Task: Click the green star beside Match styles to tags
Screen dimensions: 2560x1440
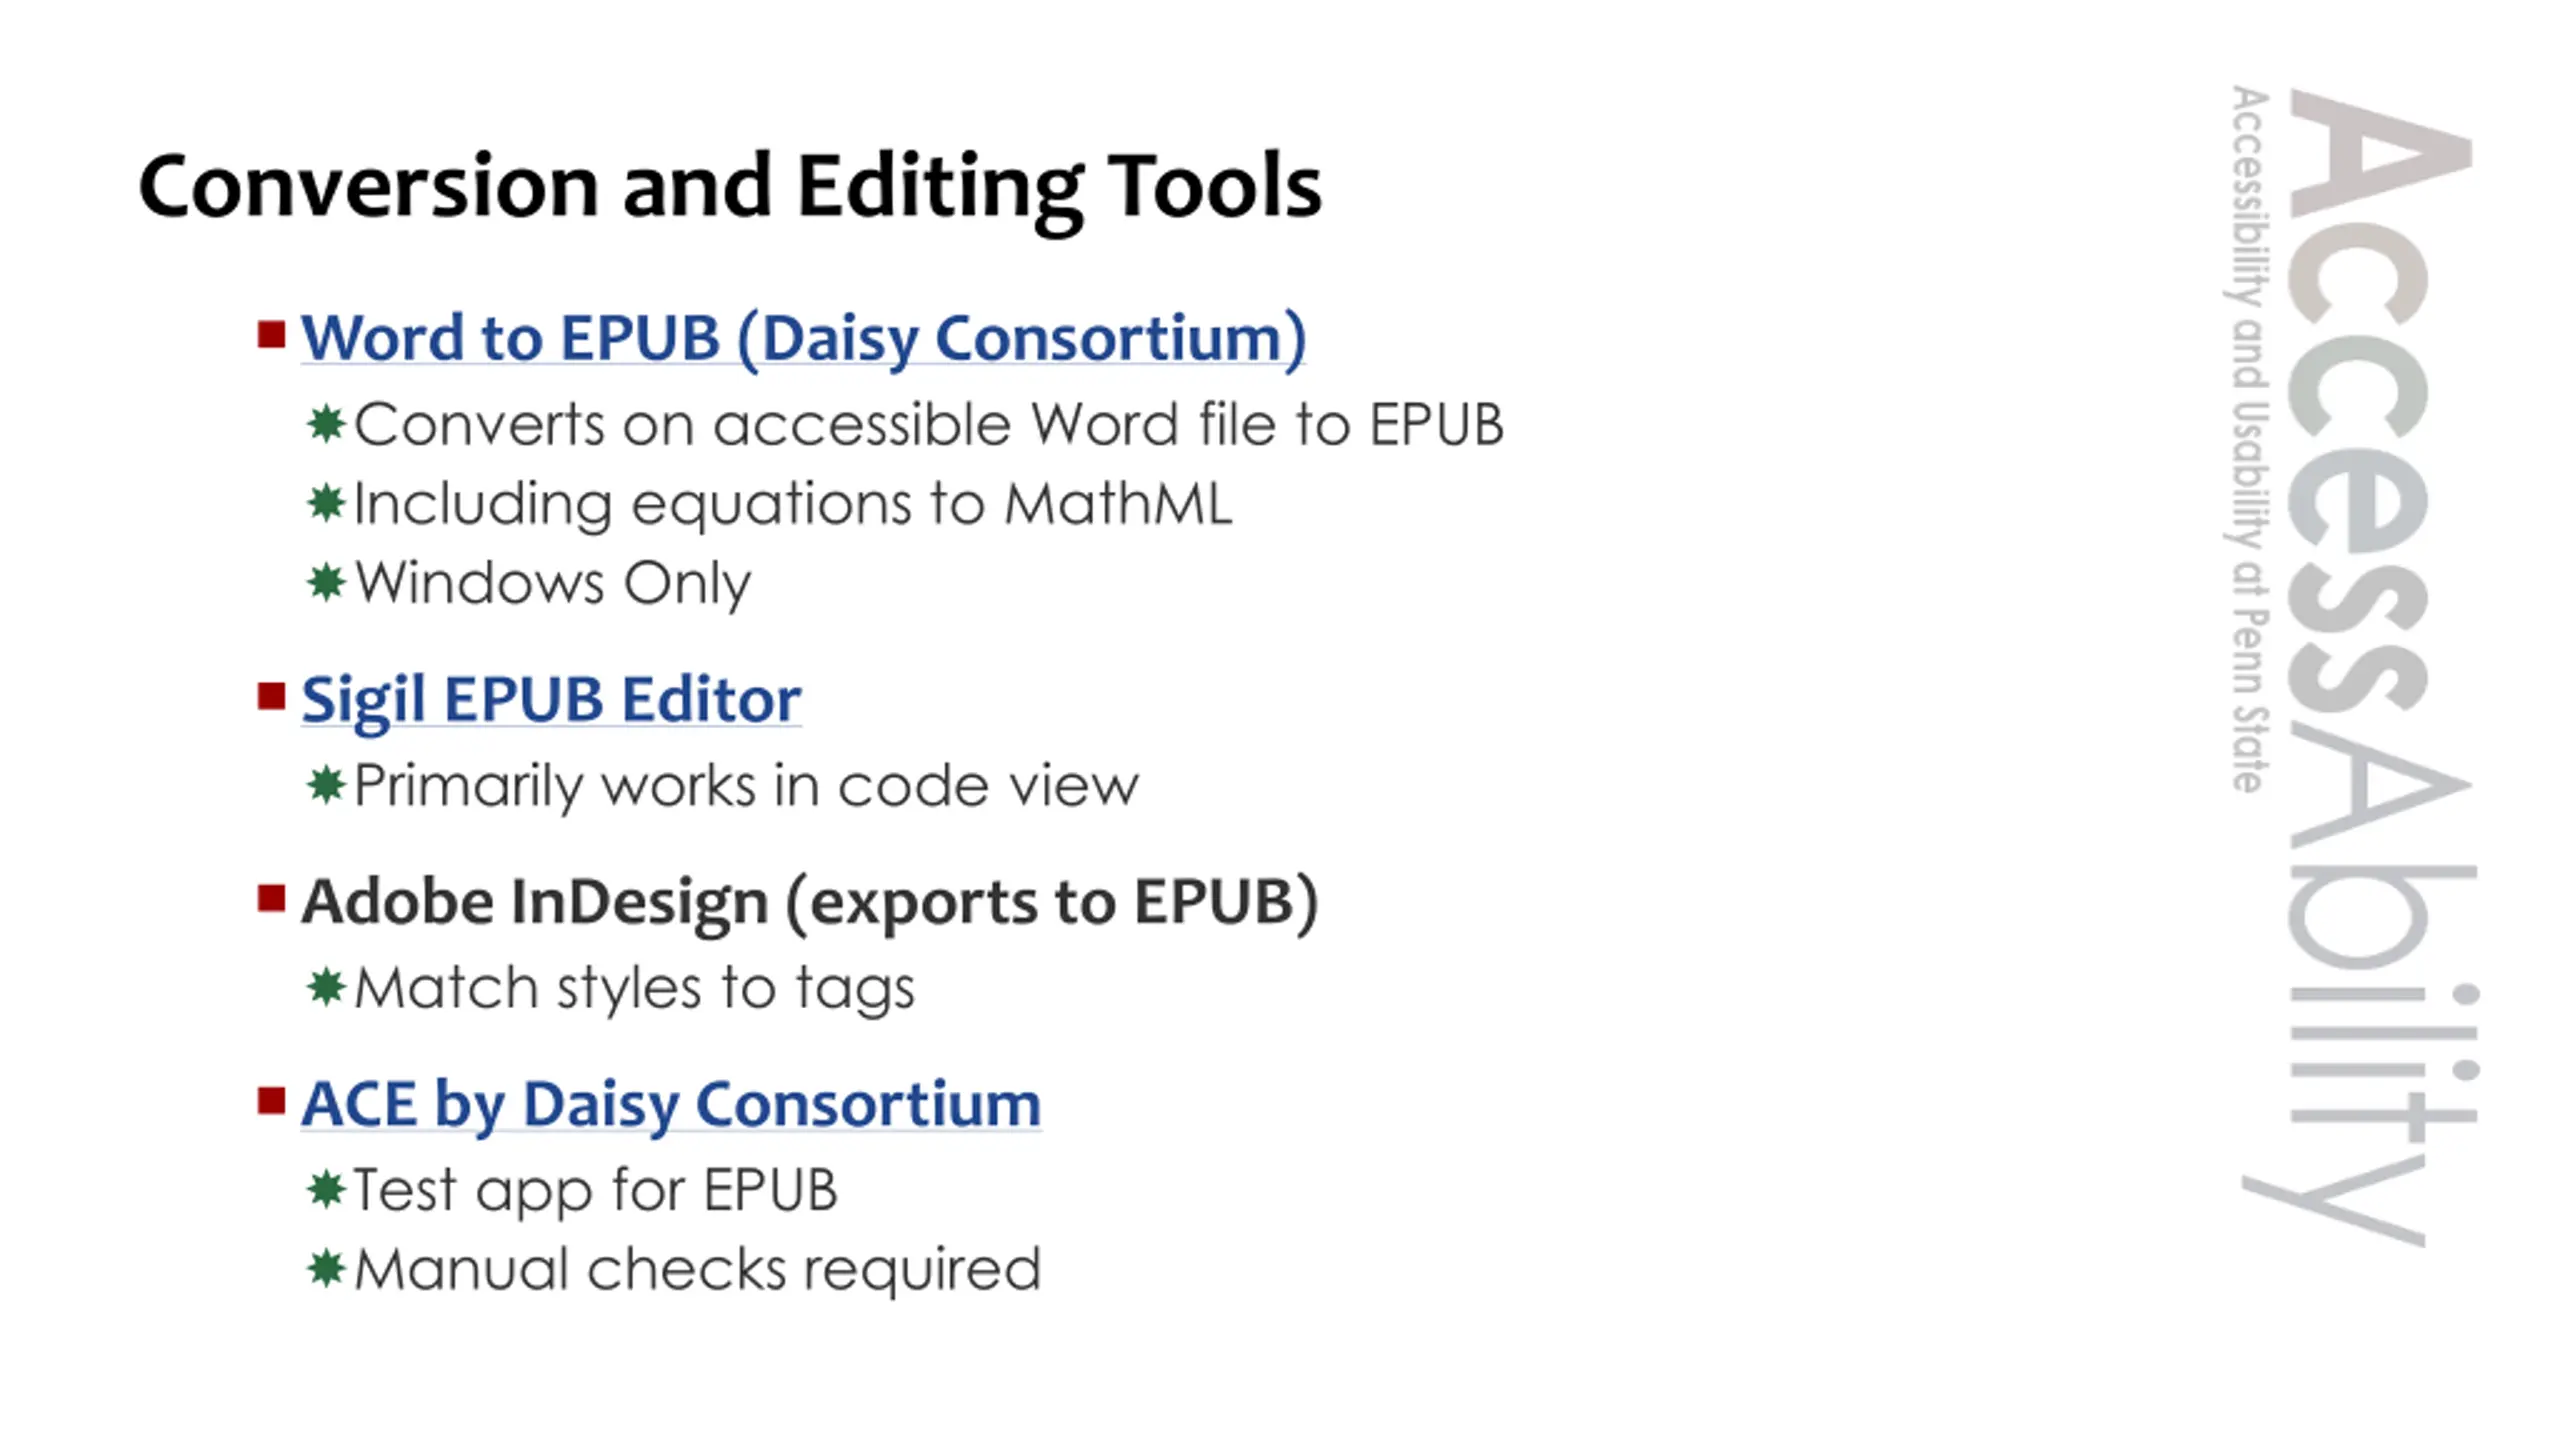Action: coord(326,987)
